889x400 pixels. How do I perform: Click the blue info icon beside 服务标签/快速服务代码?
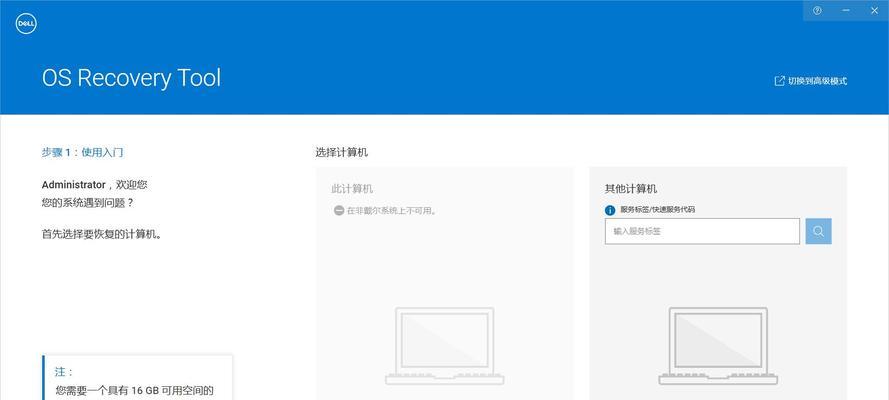click(x=610, y=210)
